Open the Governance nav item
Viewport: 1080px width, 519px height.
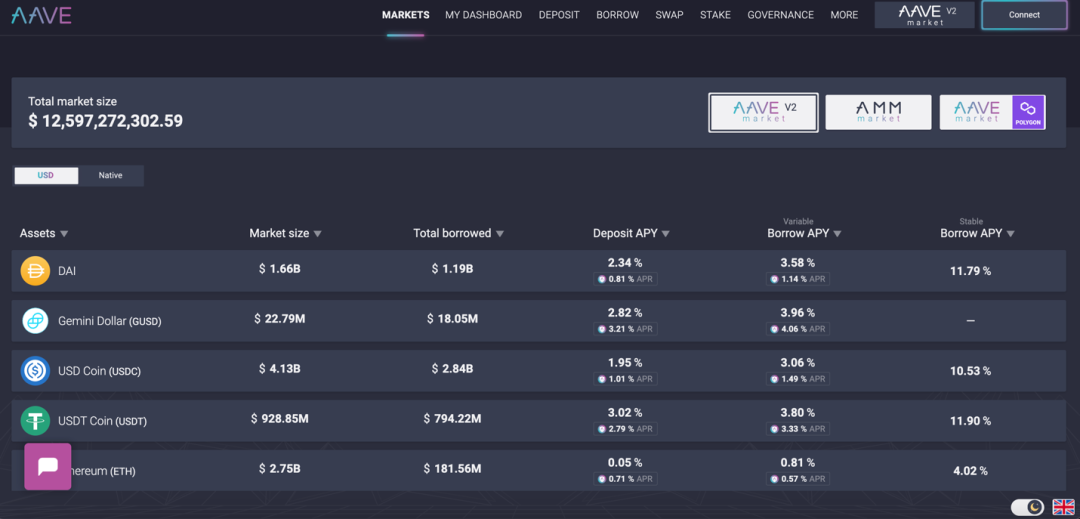point(780,14)
